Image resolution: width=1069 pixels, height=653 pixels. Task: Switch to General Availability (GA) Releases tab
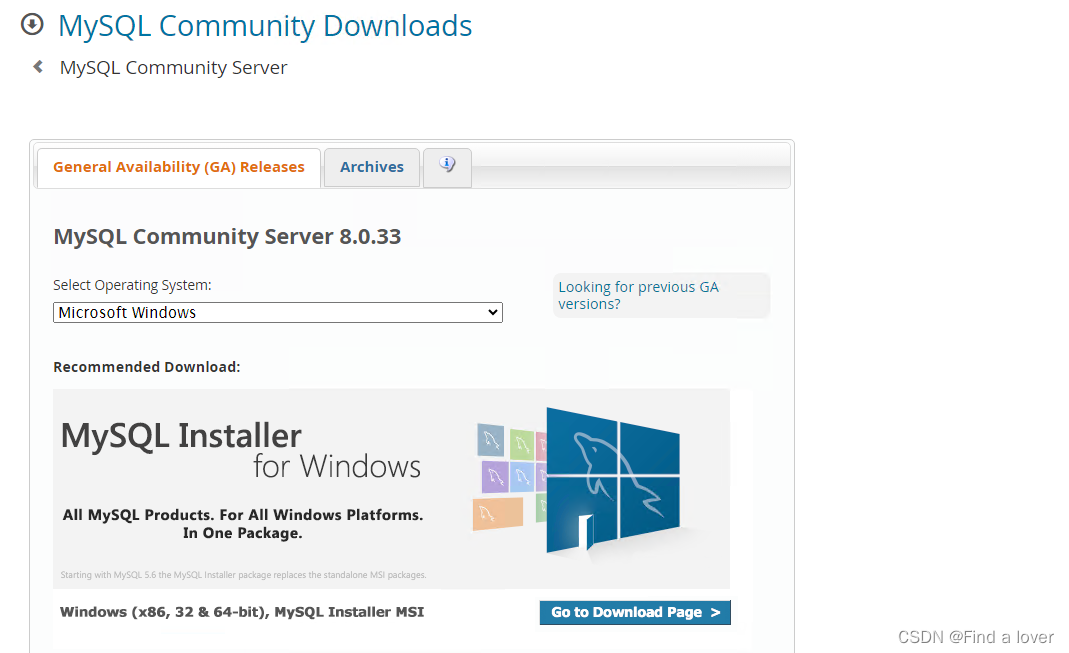(179, 168)
